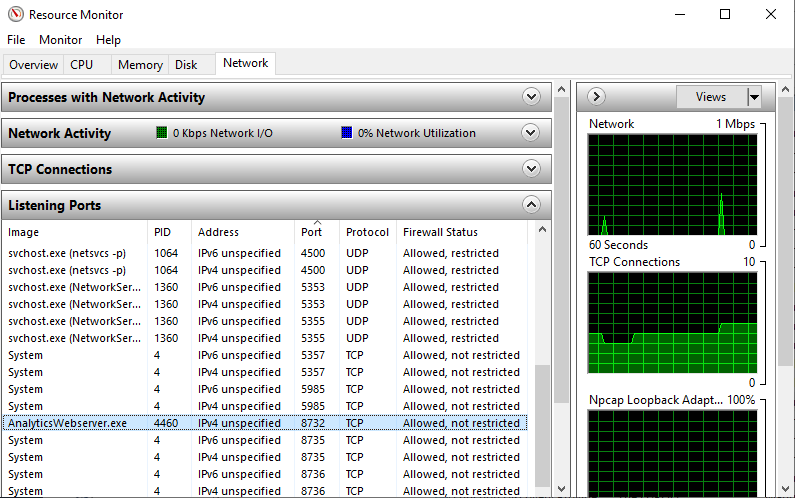
Task: Click the Listening Ports section header
Action: (276, 205)
